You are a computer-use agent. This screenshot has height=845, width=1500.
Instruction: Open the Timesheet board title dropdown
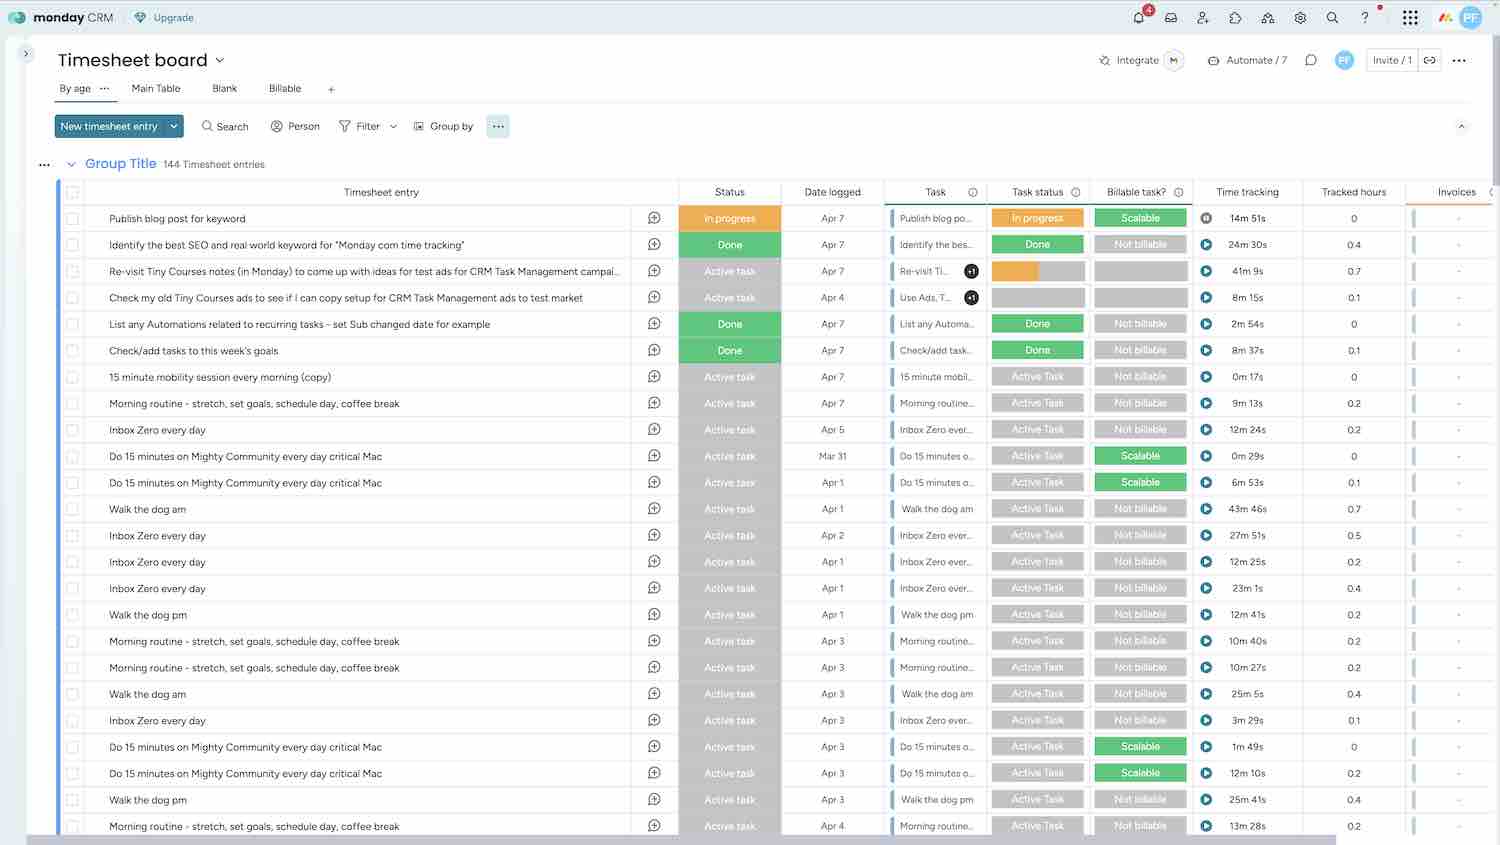[220, 60]
